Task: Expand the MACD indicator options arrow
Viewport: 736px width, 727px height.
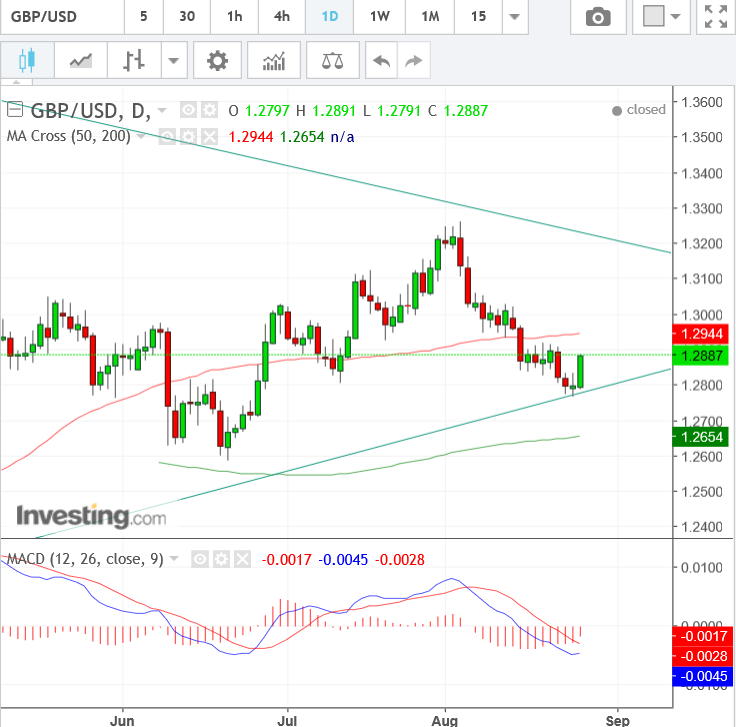Action: [x=175, y=558]
